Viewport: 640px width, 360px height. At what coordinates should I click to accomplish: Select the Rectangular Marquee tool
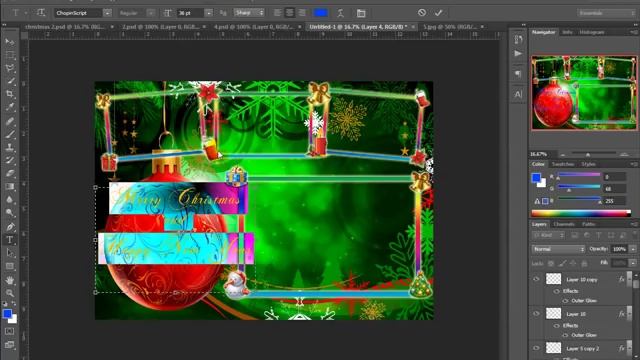[x=10, y=55]
